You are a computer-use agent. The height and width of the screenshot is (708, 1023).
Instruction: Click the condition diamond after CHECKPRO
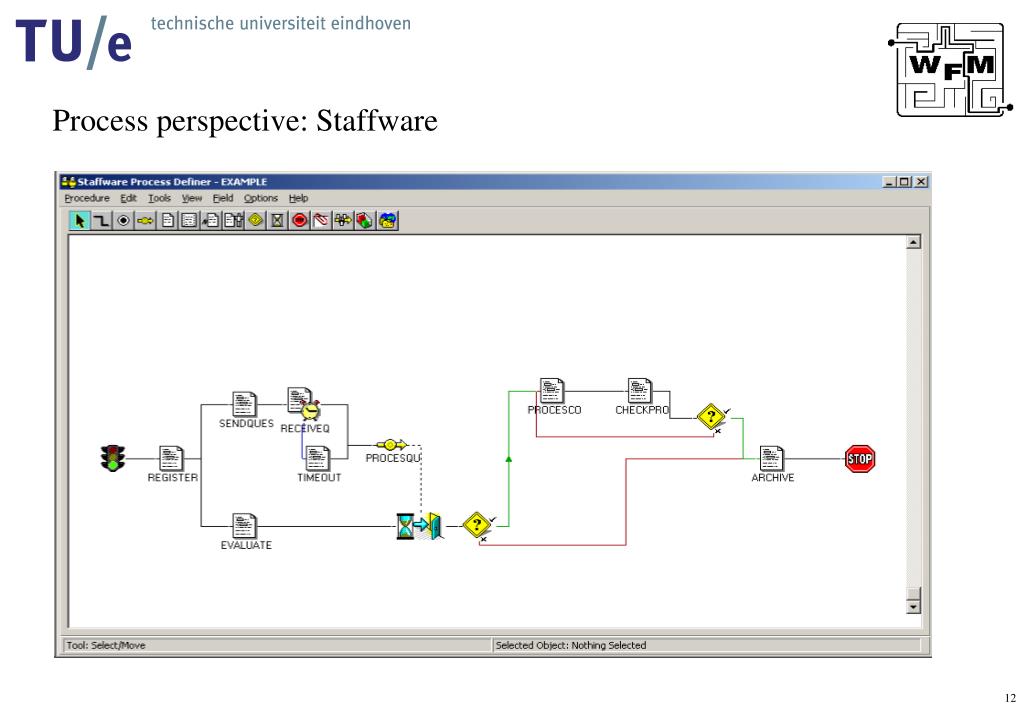point(711,416)
